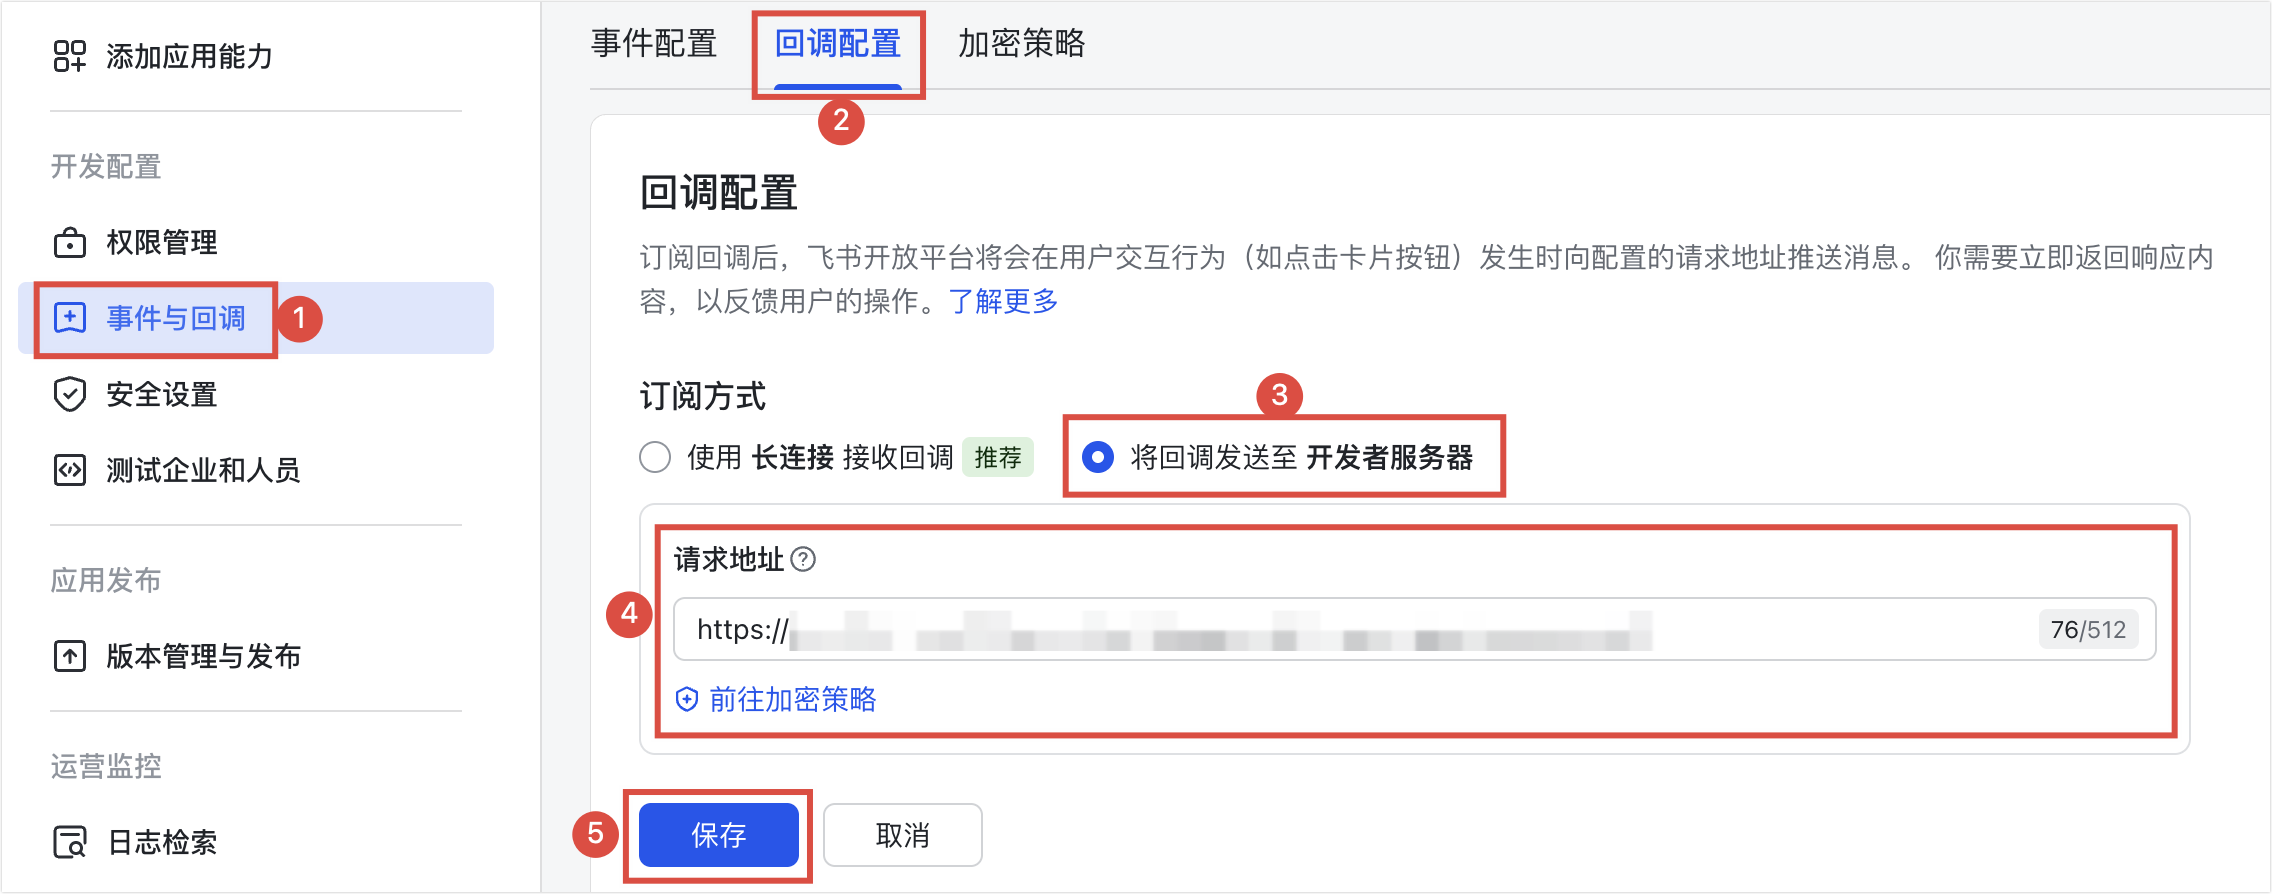Click the 添加应用能力 grid-plus icon
The height and width of the screenshot is (894, 2272).
click(70, 56)
